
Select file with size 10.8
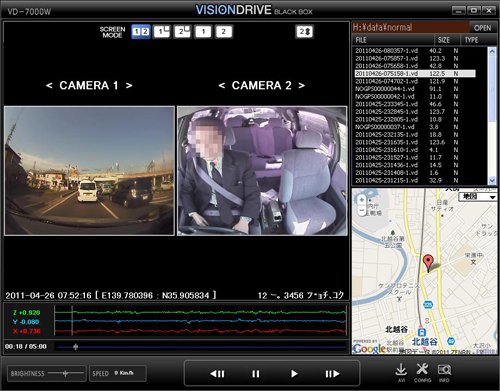[x=415, y=119]
